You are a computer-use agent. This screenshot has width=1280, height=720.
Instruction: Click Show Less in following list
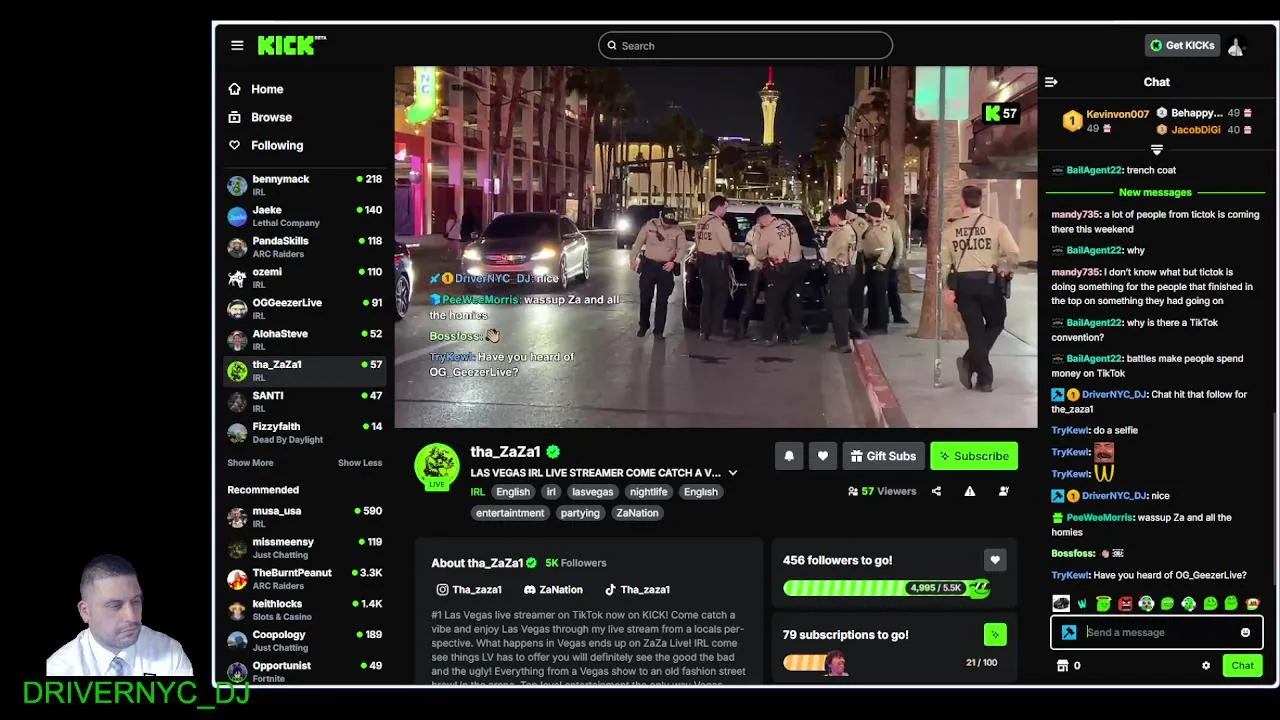[360, 463]
